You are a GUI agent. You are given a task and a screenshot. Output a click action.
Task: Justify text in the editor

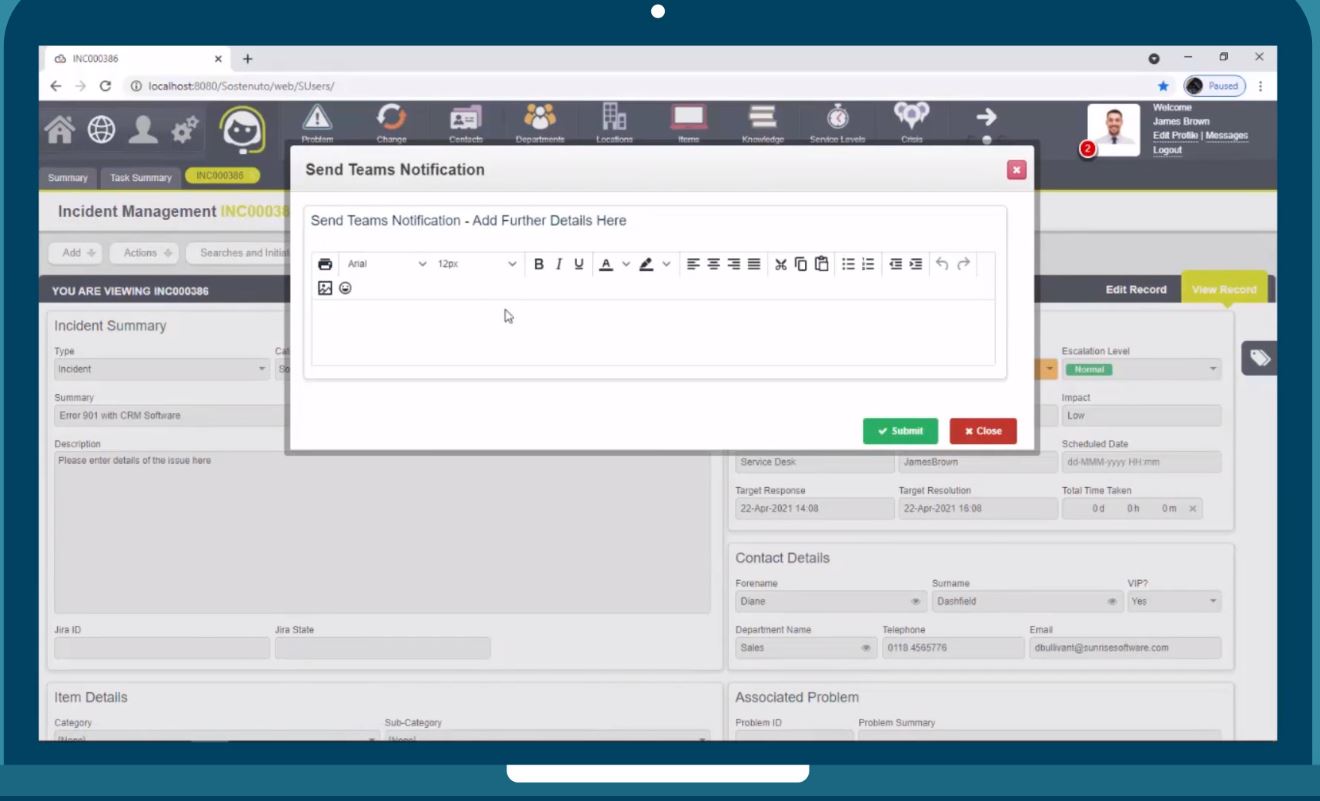(753, 264)
